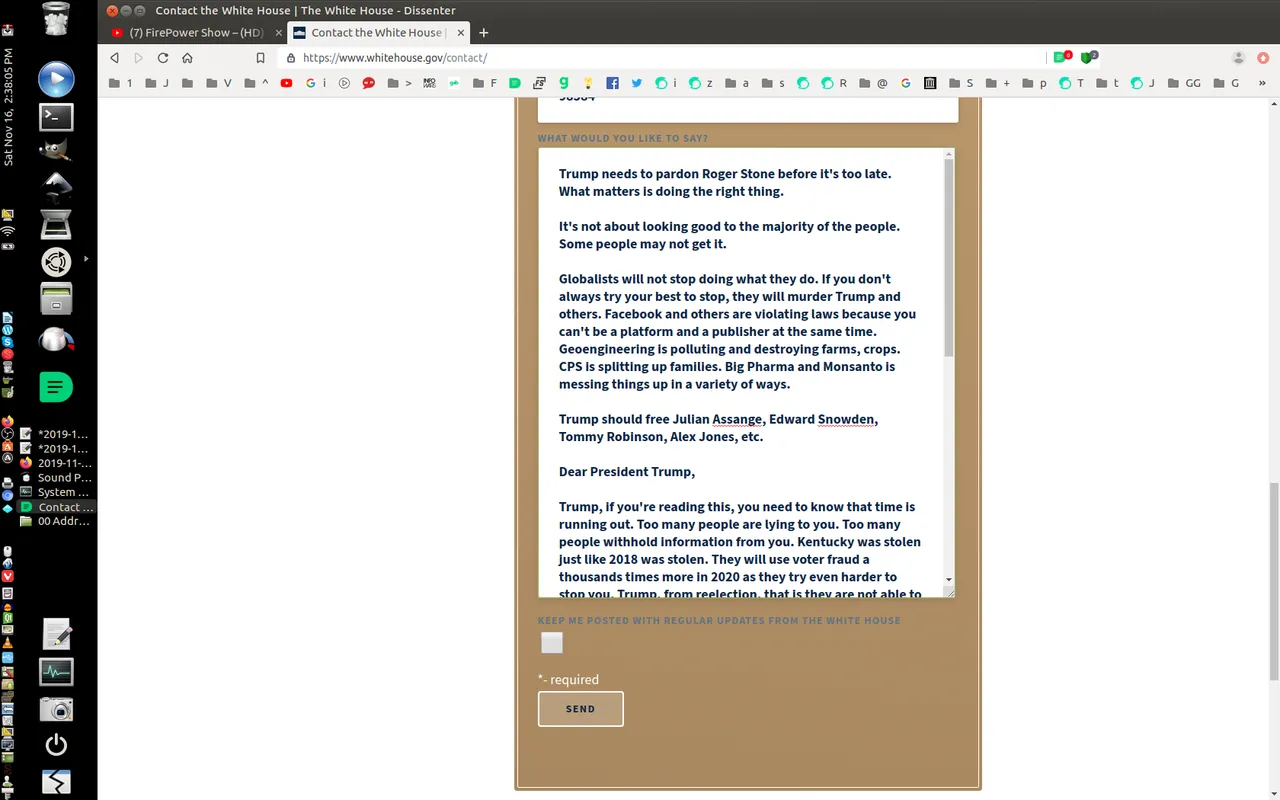Bookmark this page with the bookmark icon
1280x800 pixels.
pyautogui.click(x=260, y=58)
